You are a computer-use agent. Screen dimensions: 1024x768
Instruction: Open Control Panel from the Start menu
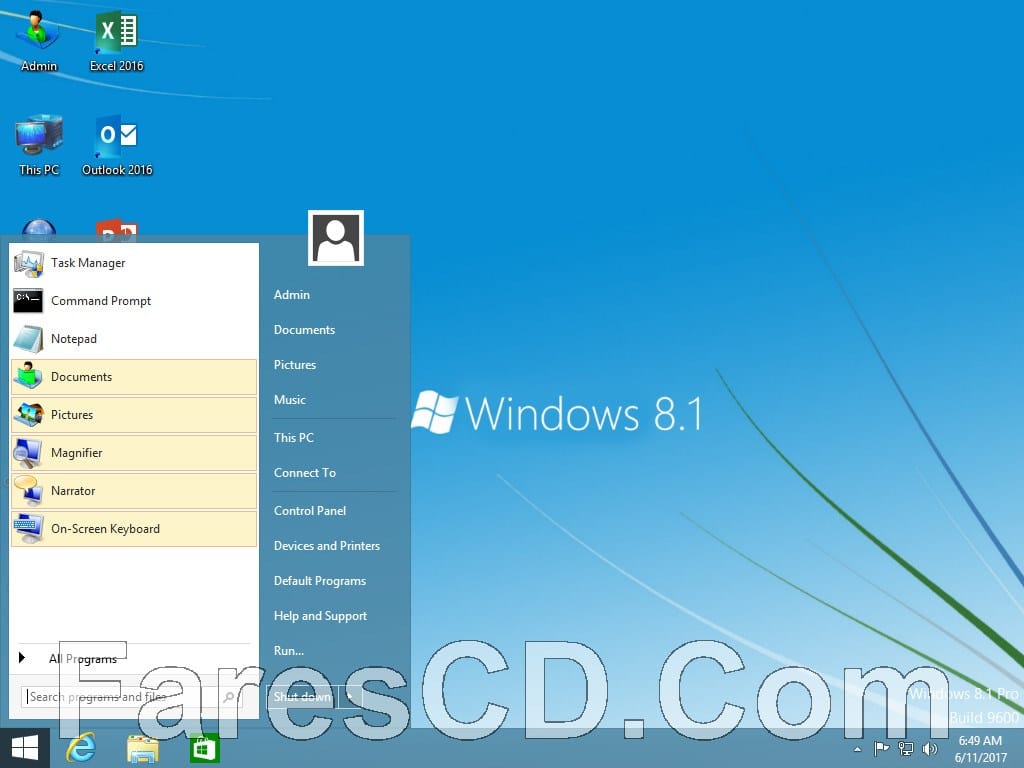pyautogui.click(x=310, y=511)
